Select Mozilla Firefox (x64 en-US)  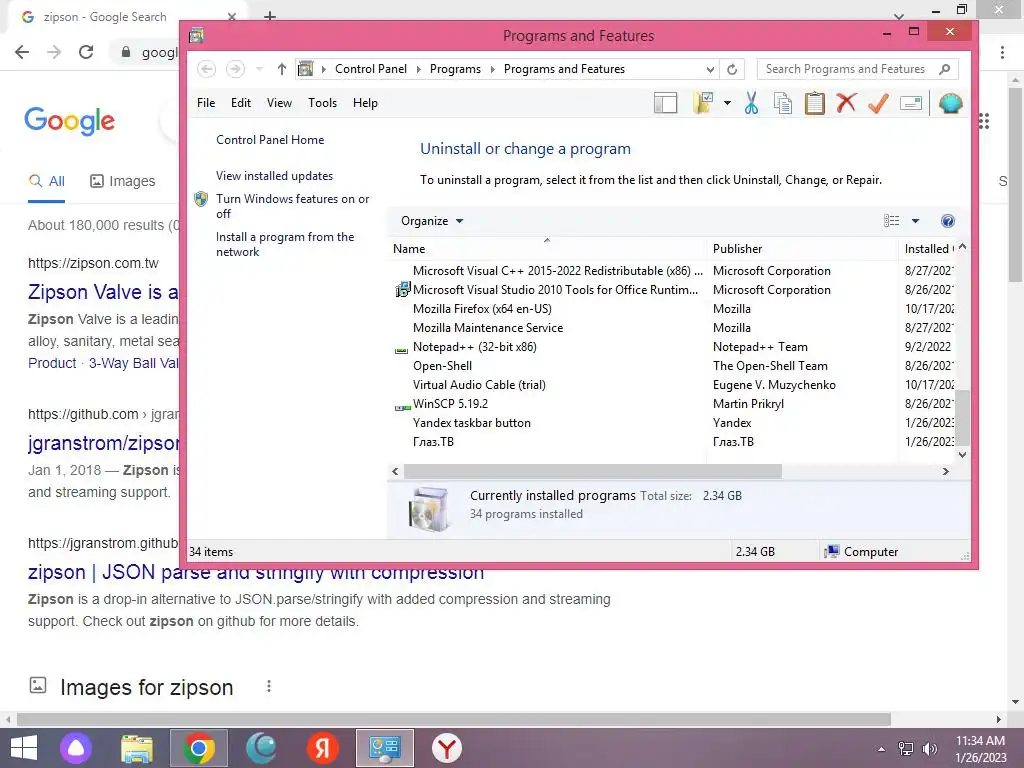(673, 309)
